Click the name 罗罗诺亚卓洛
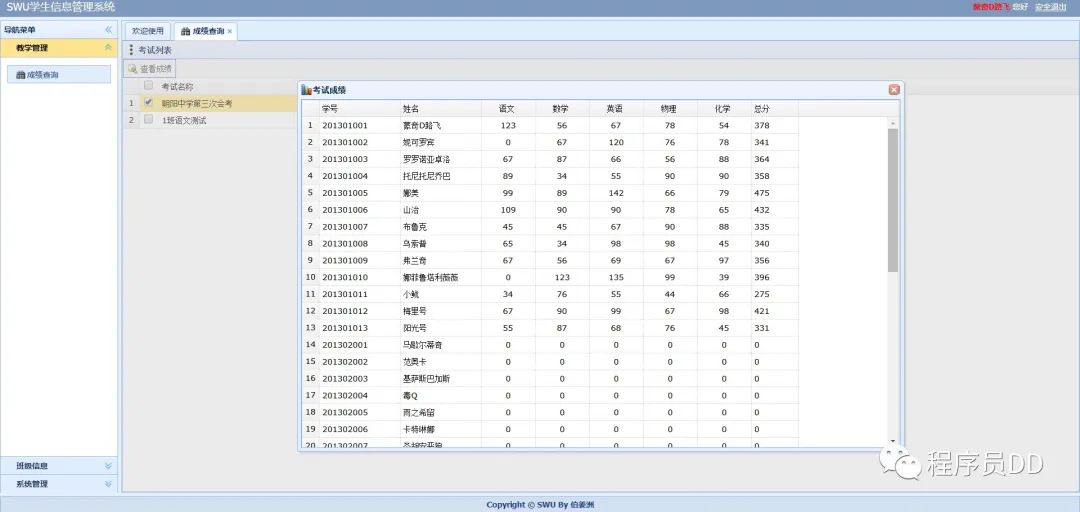 tap(426, 159)
